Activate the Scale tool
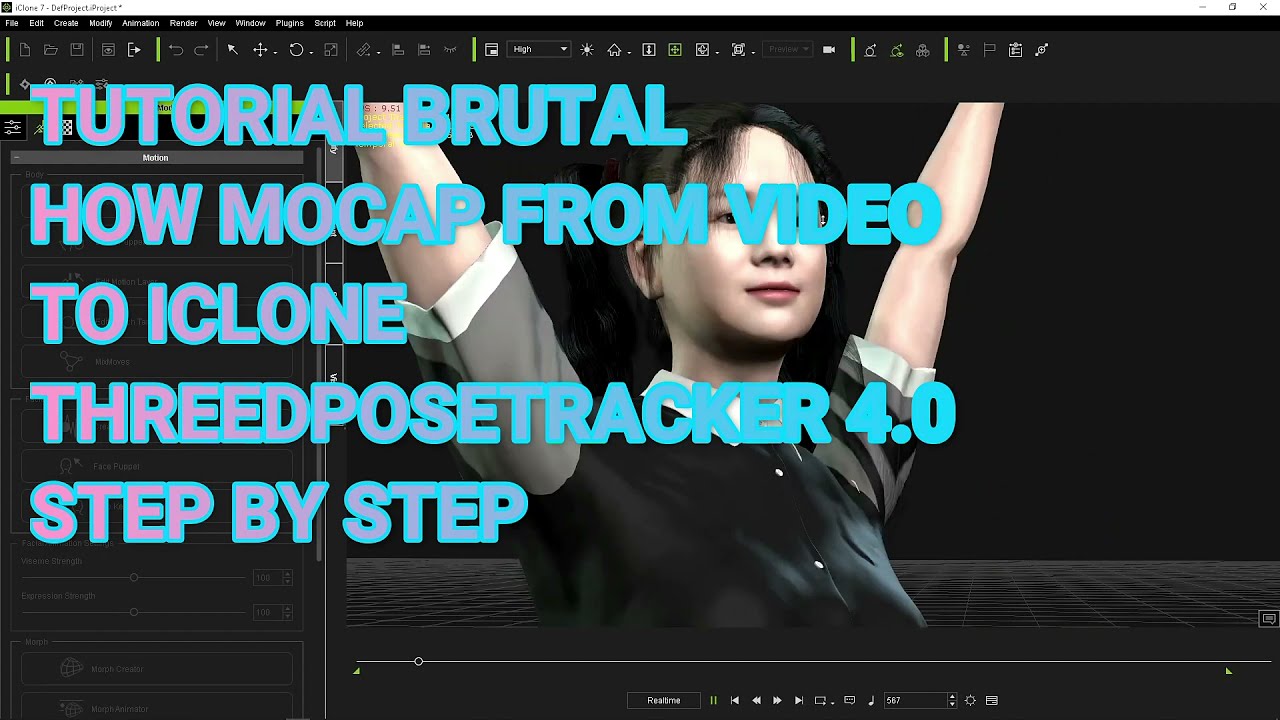Screen dimensions: 1280x720 pyautogui.click(x=331, y=50)
